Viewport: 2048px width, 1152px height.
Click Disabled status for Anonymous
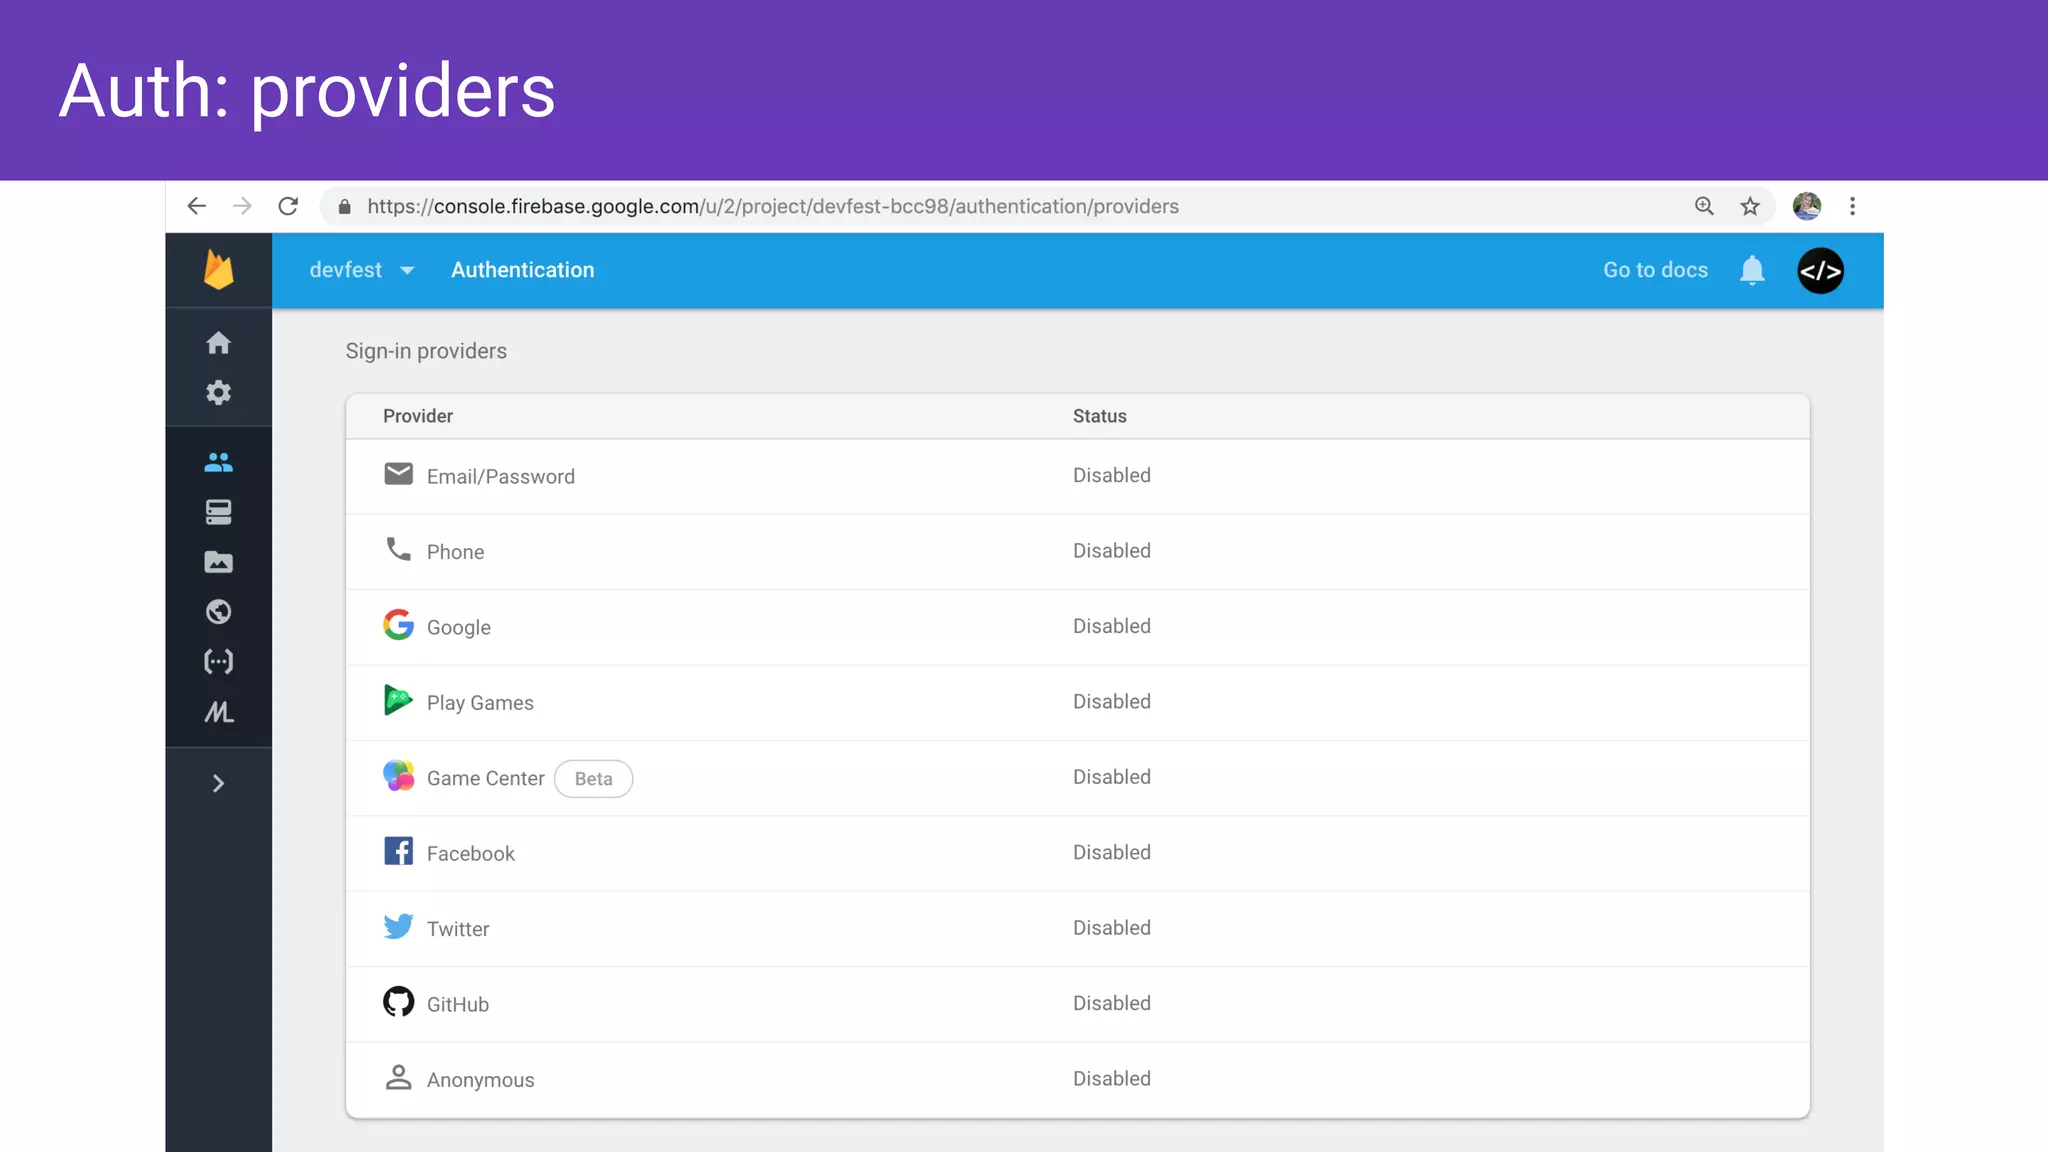(1111, 1079)
